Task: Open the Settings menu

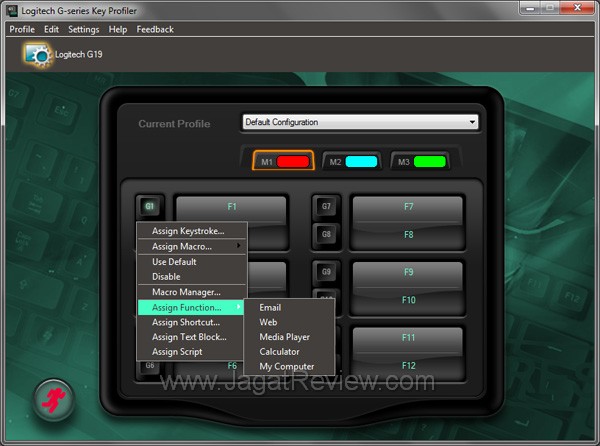Action: point(83,29)
